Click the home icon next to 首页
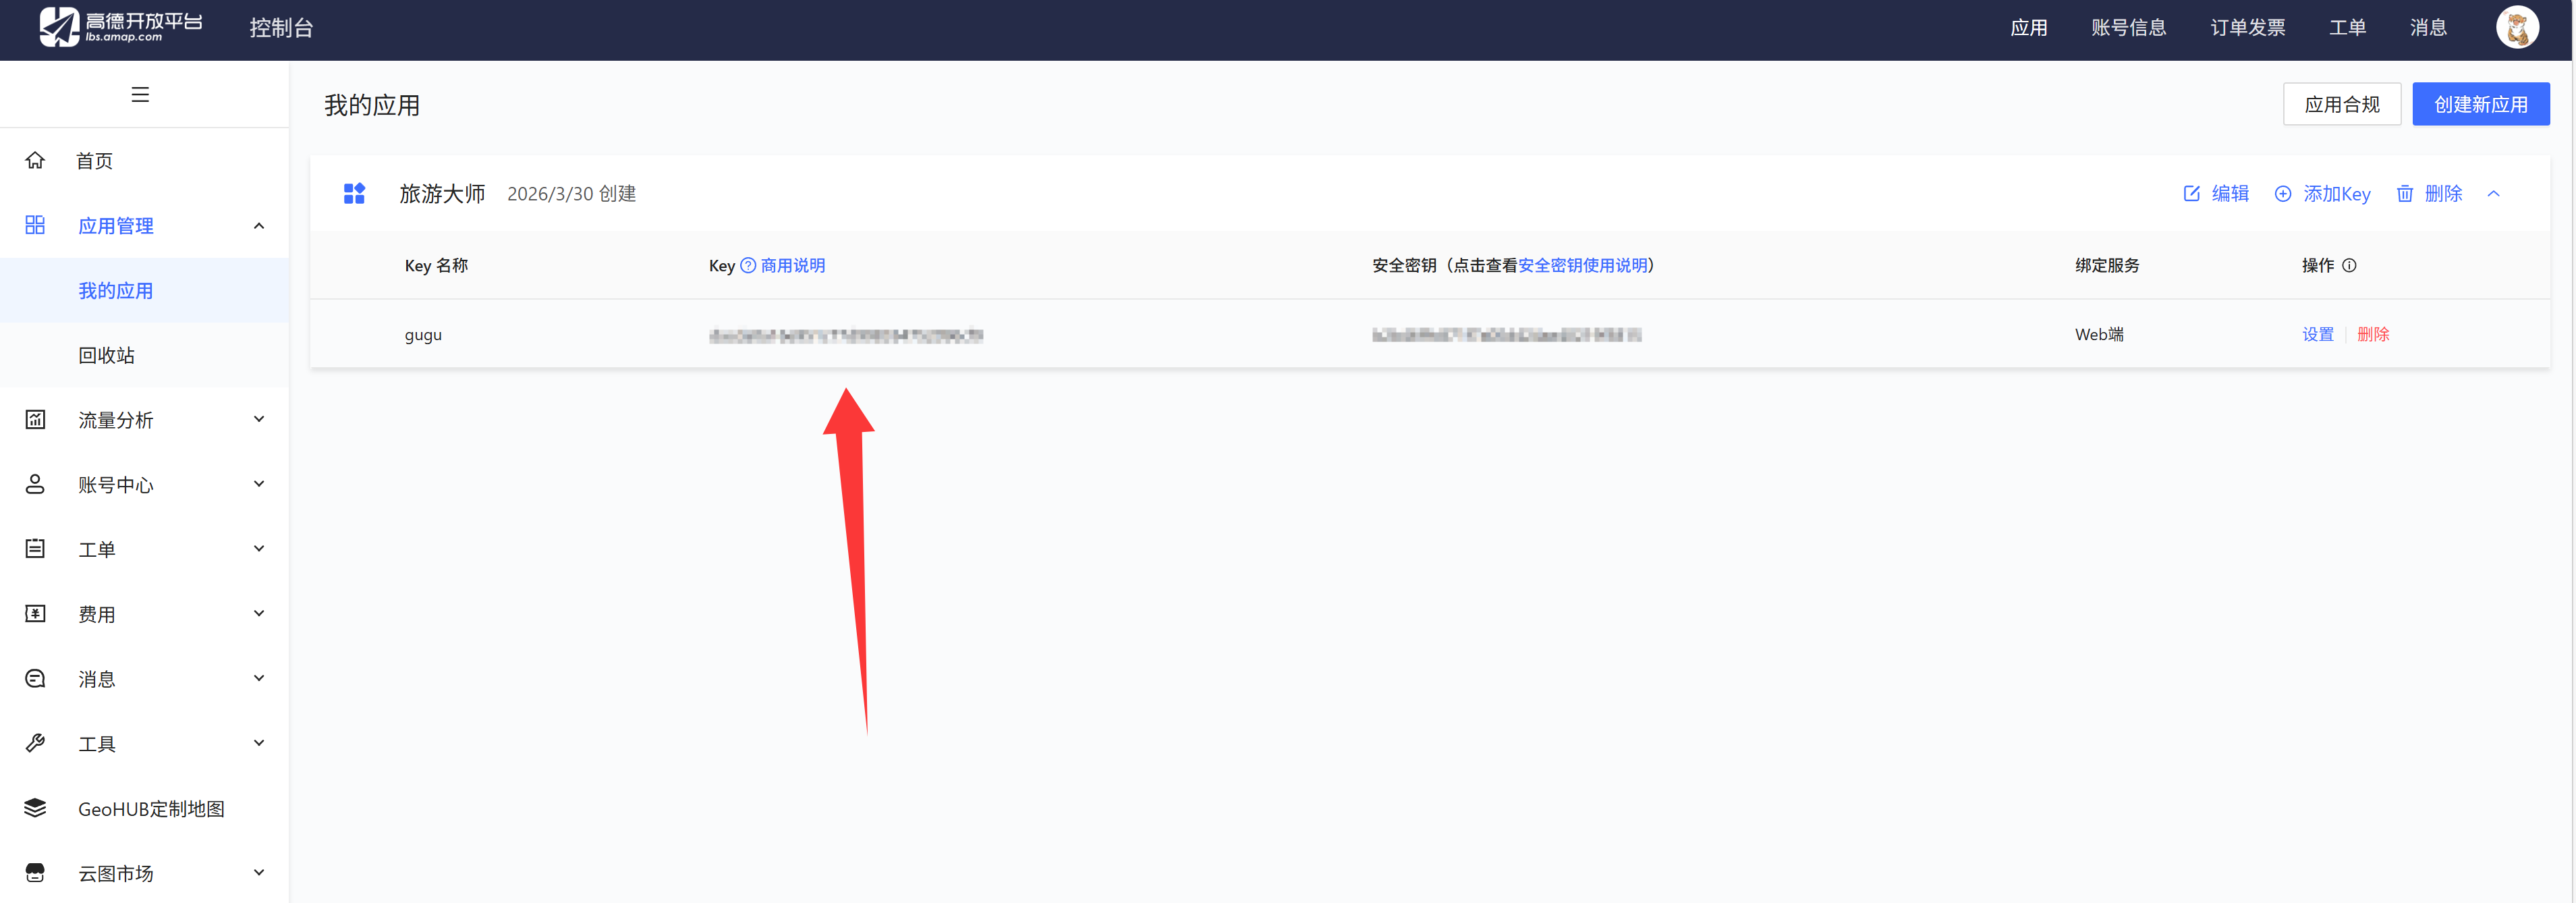2576x903 pixels. point(35,160)
